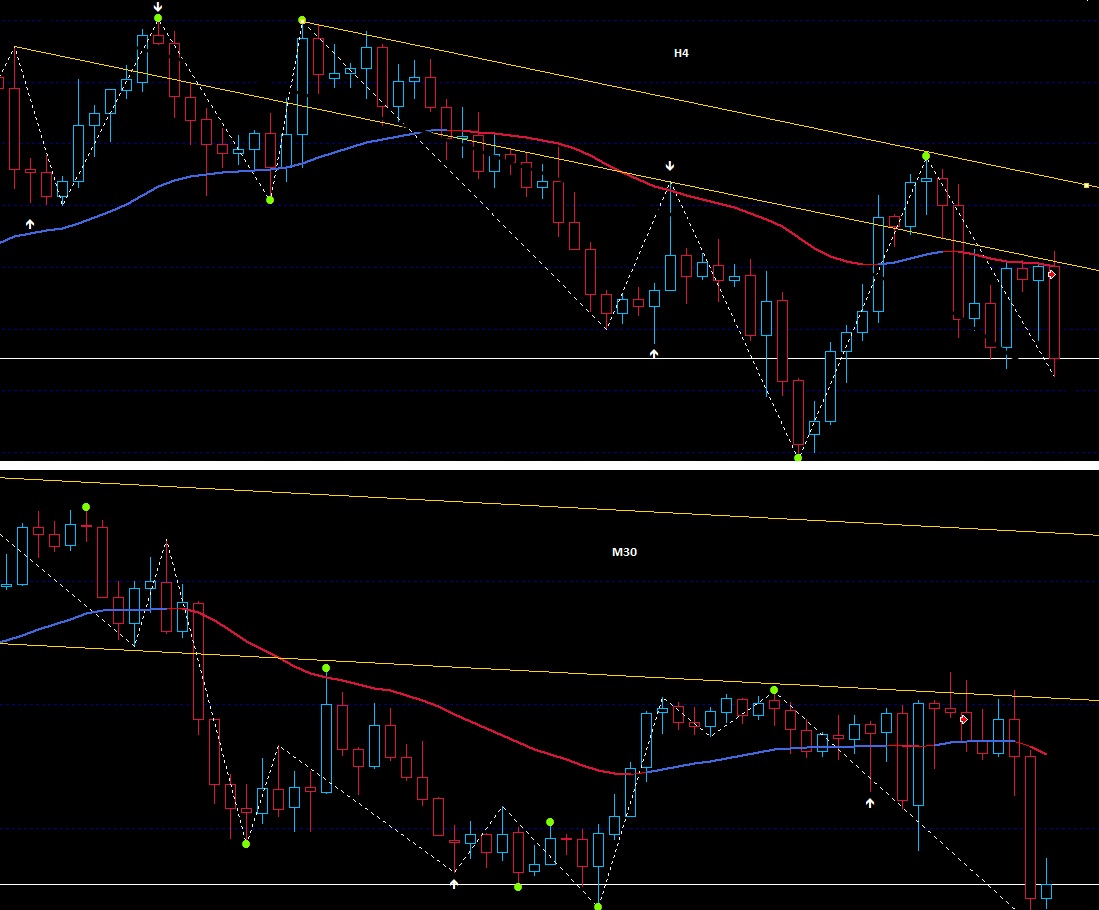Select green dot at H4 last swing high
Screen dimensions: 1099x910
[926, 156]
